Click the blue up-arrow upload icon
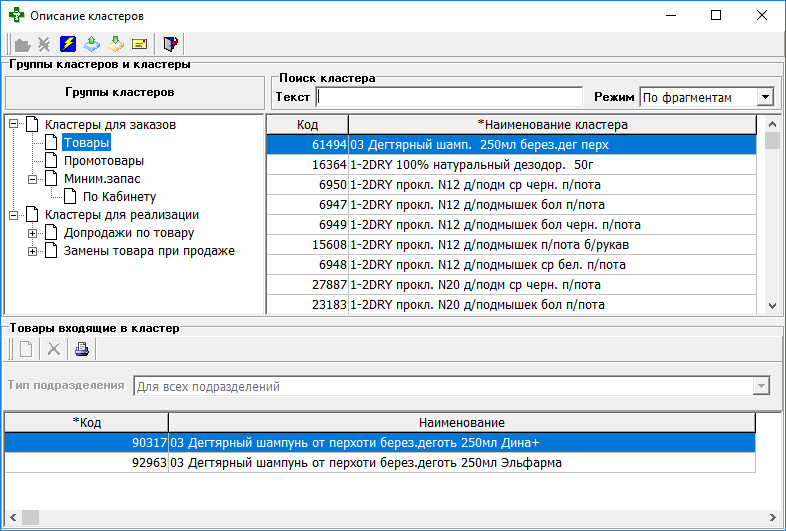Viewport: 786px width, 531px height. (92, 44)
